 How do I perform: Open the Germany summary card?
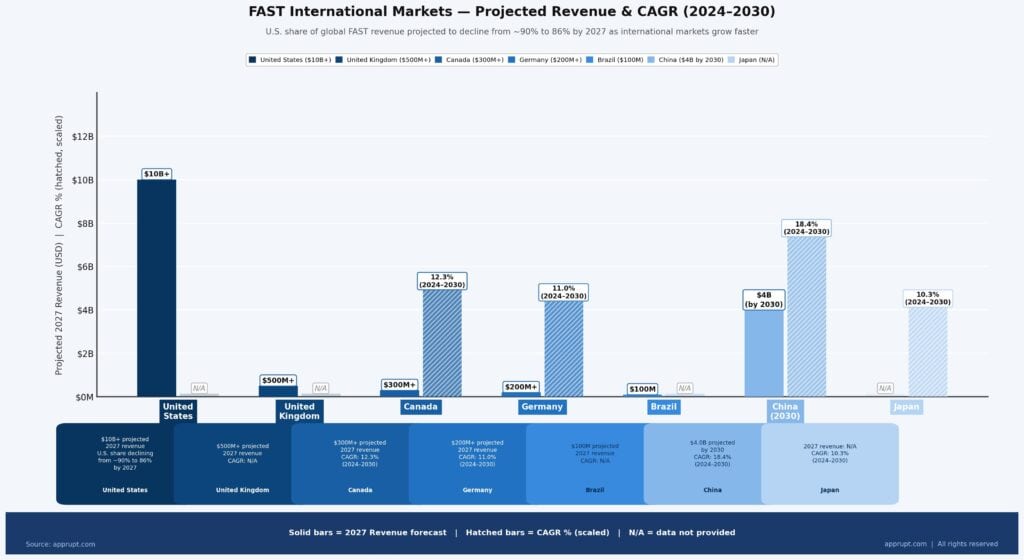click(x=477, y=463)
